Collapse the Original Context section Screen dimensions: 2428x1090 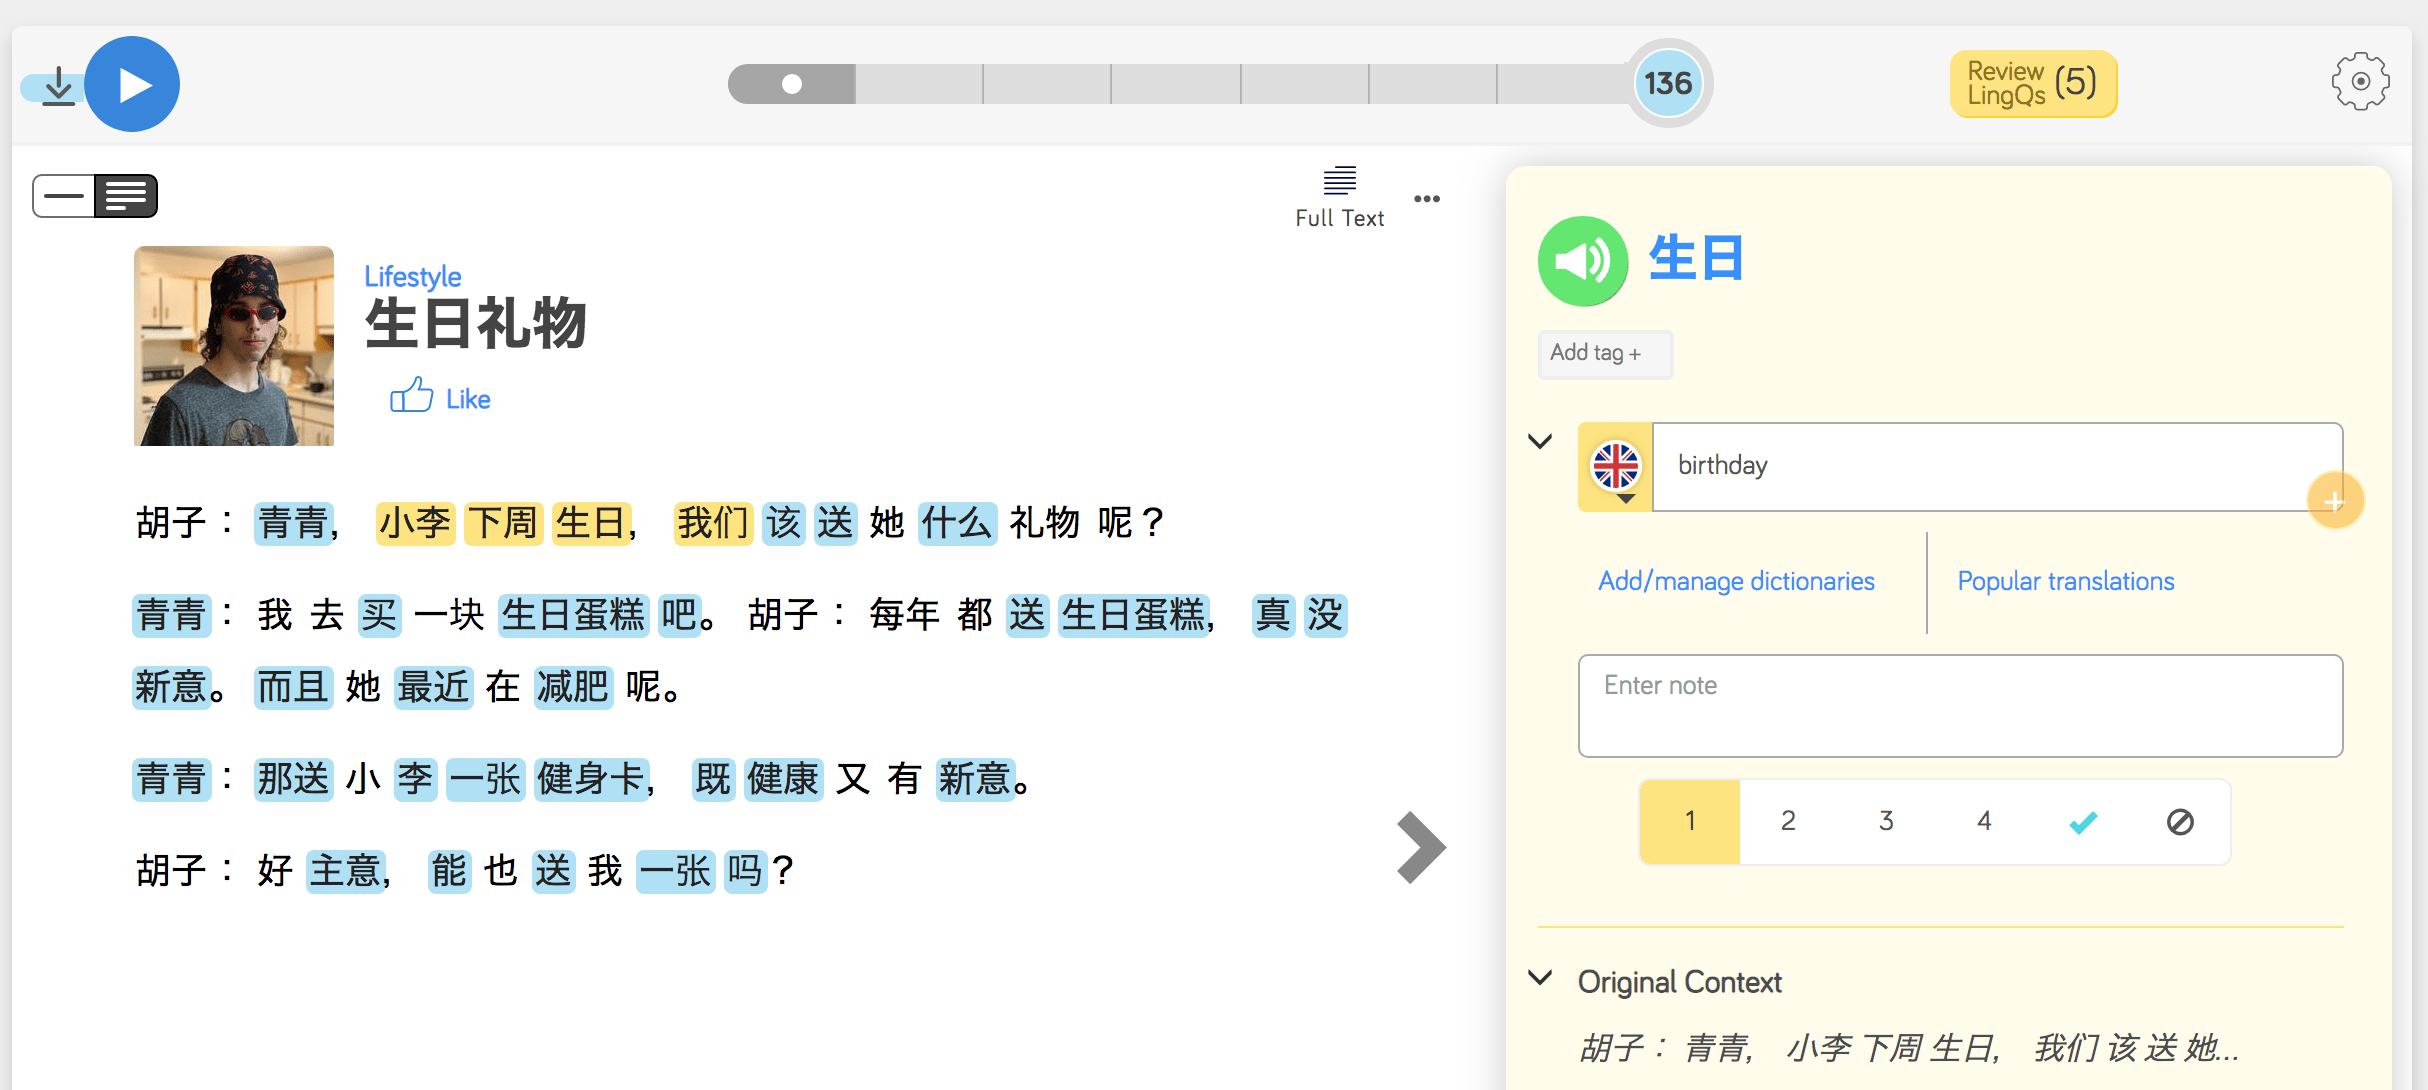coord(1541,979)
